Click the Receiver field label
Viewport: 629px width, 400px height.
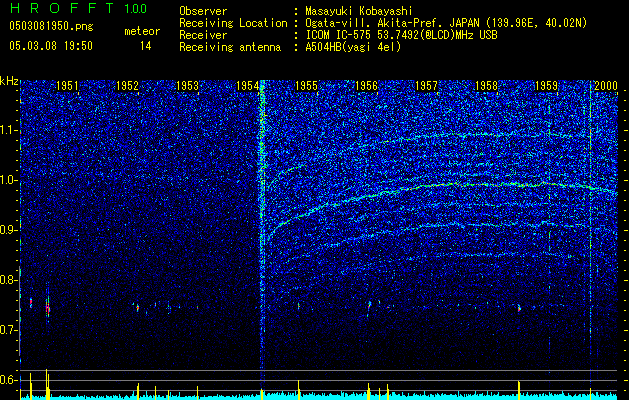203,35
